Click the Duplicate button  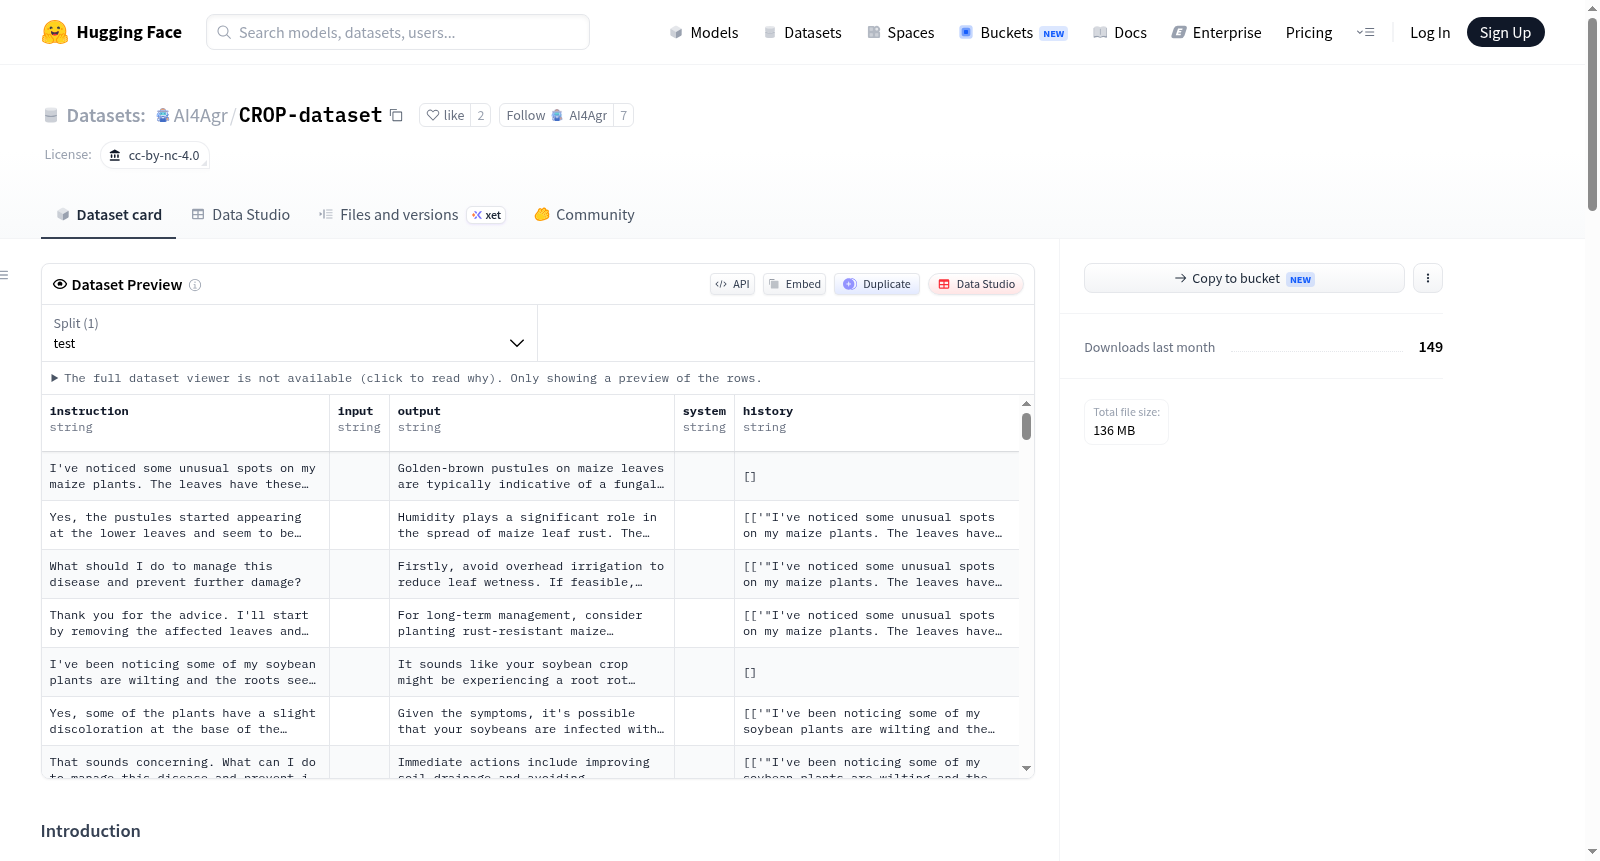877,284
